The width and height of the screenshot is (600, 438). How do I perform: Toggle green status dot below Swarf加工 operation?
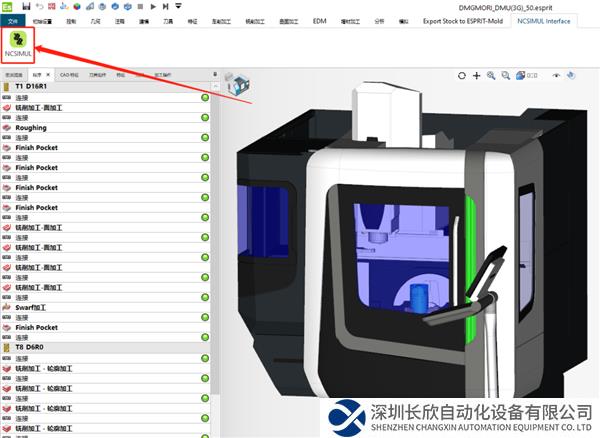(204, 318)
